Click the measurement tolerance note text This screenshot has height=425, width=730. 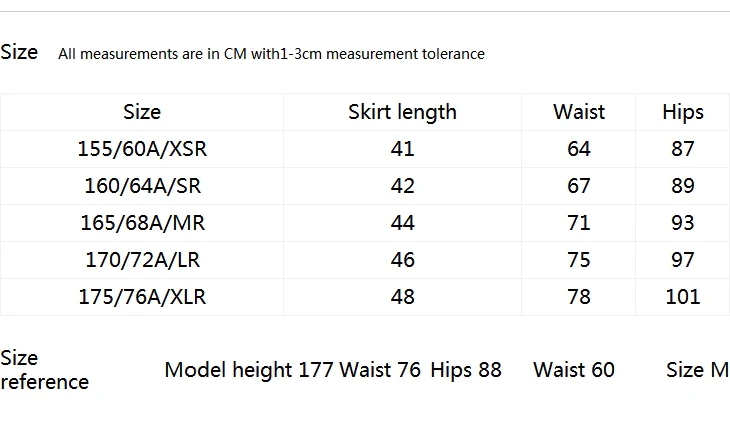point(271,54)
